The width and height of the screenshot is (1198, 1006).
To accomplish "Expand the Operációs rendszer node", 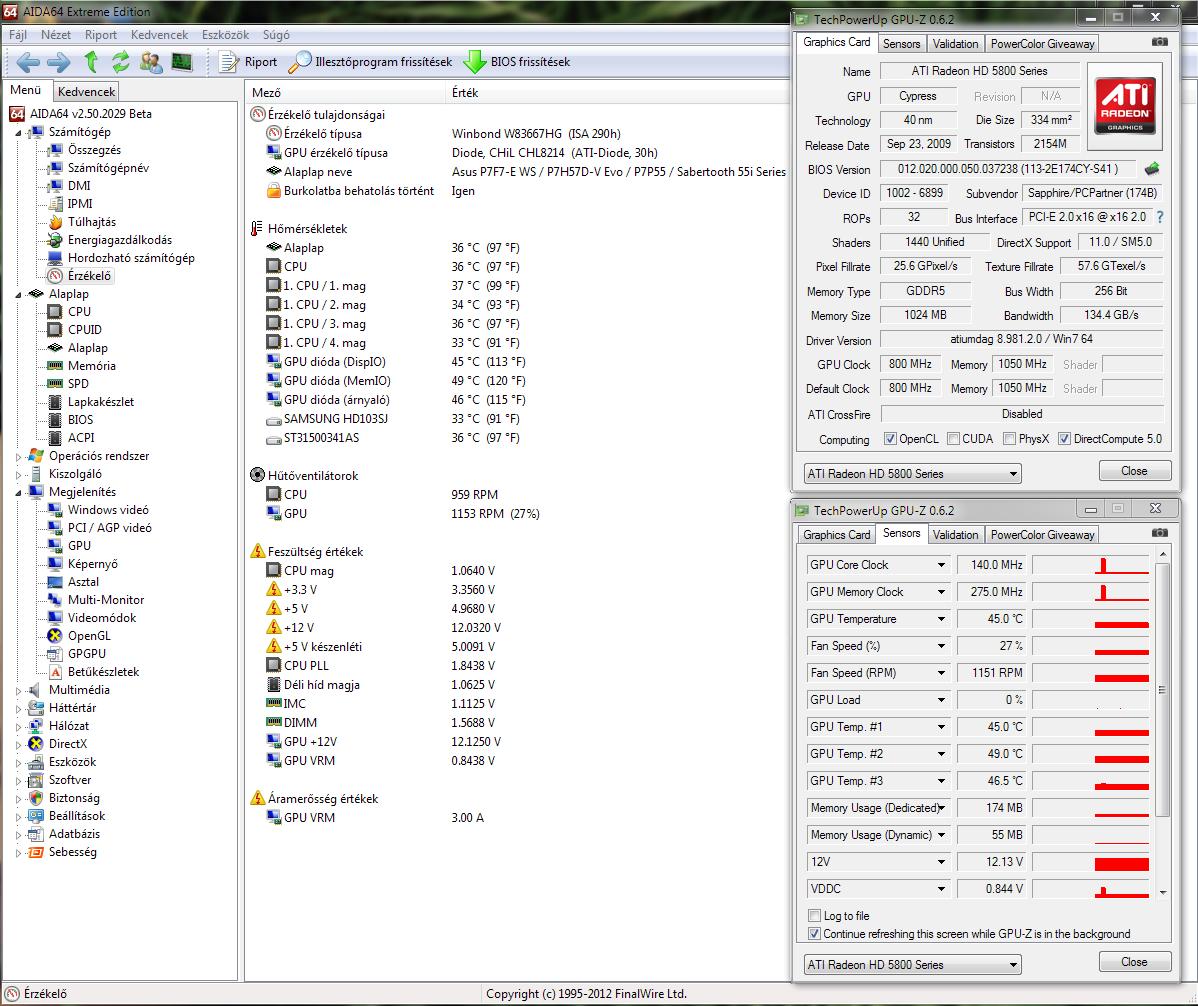I will click(18, 457).
